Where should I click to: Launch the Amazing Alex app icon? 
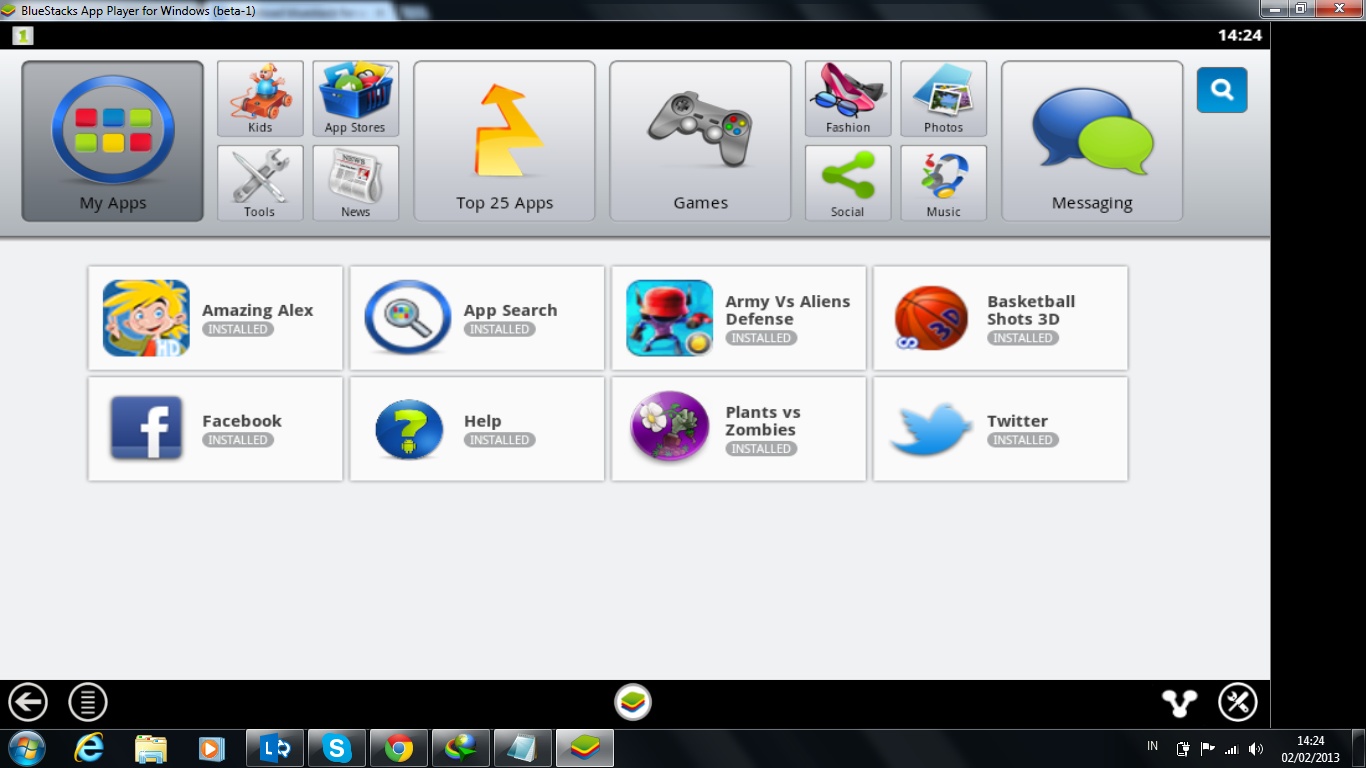coord(146,318)
